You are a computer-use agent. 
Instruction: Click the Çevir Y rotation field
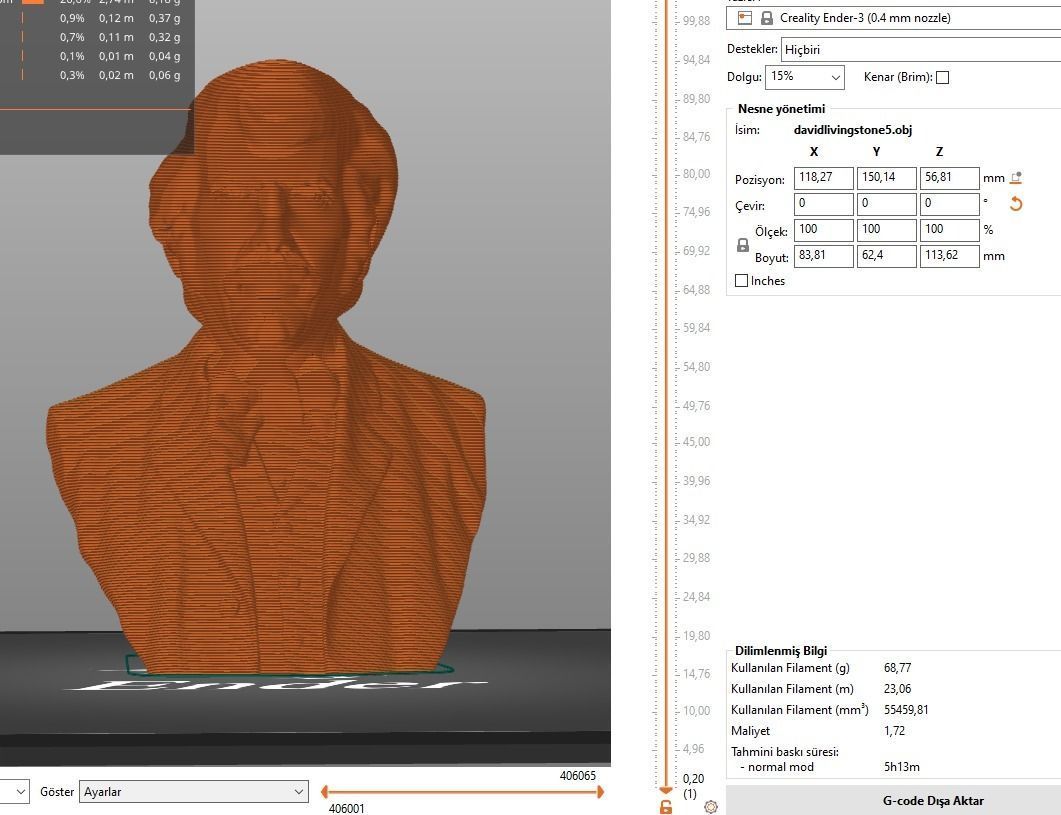pyautogui.click(x=886, y=204)
